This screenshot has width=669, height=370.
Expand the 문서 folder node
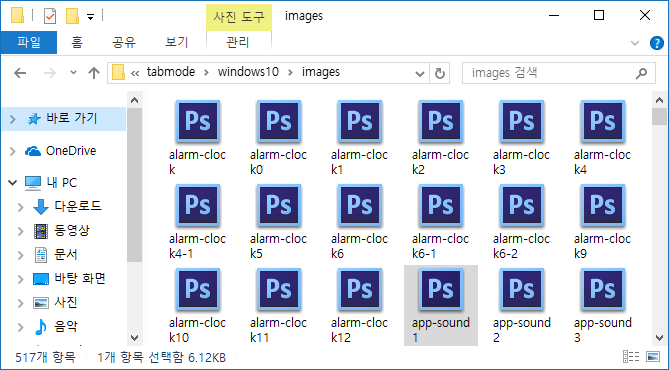pos(20,255)
